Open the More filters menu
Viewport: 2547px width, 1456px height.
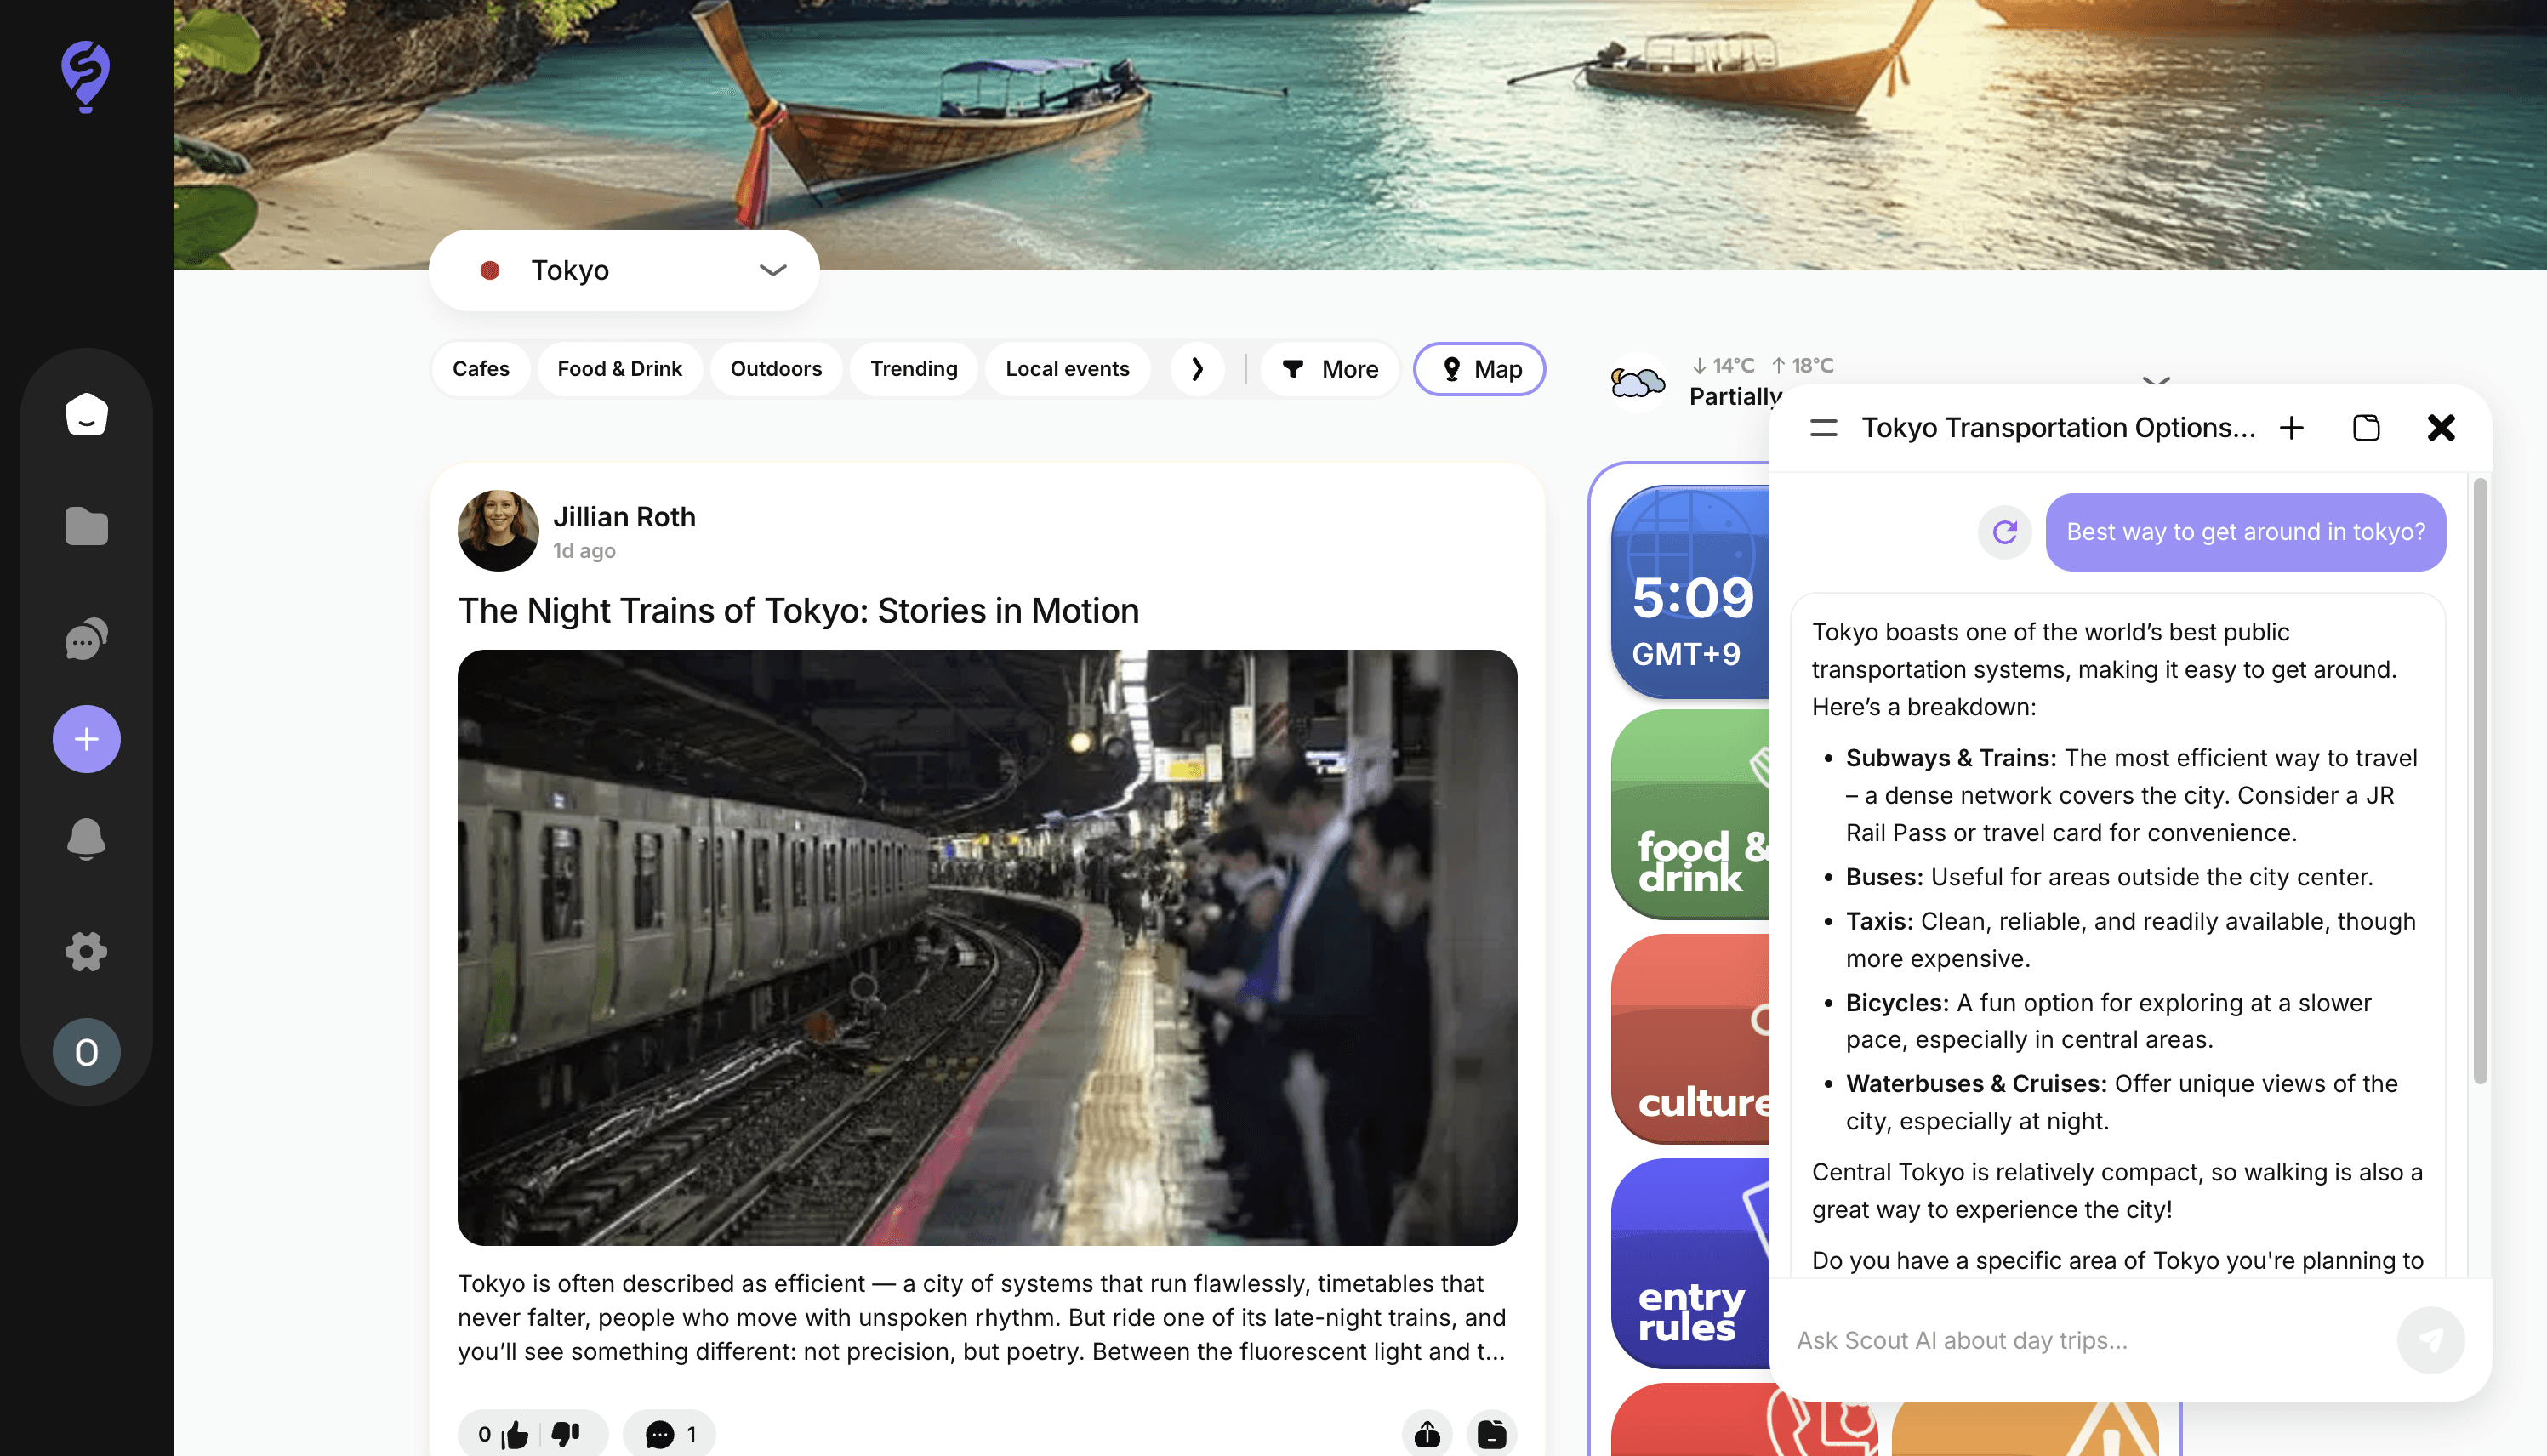(x=1329, y=369)
